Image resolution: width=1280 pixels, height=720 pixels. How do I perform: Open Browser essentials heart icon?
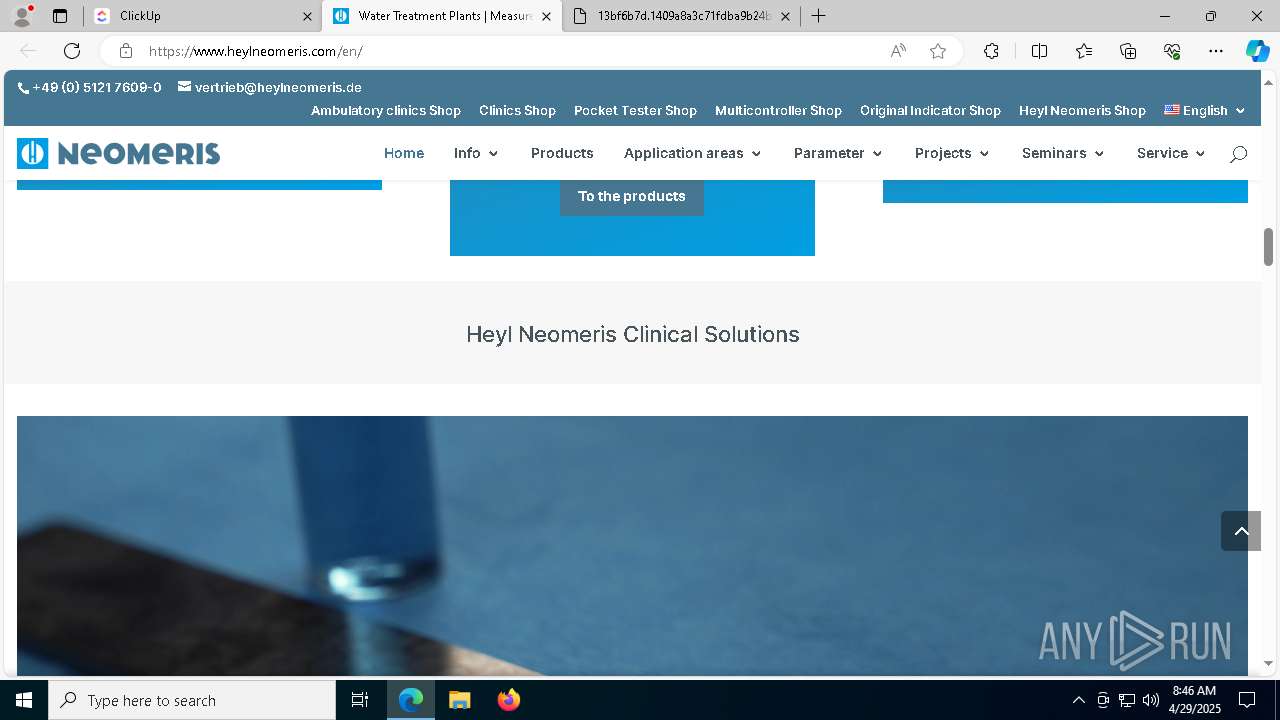point(1172,51)
